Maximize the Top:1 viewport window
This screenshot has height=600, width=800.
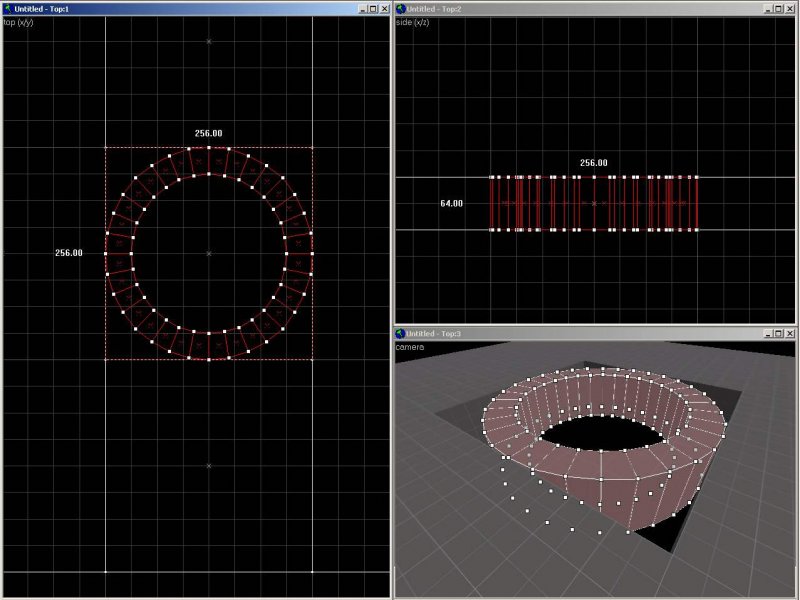click(372, 8)
